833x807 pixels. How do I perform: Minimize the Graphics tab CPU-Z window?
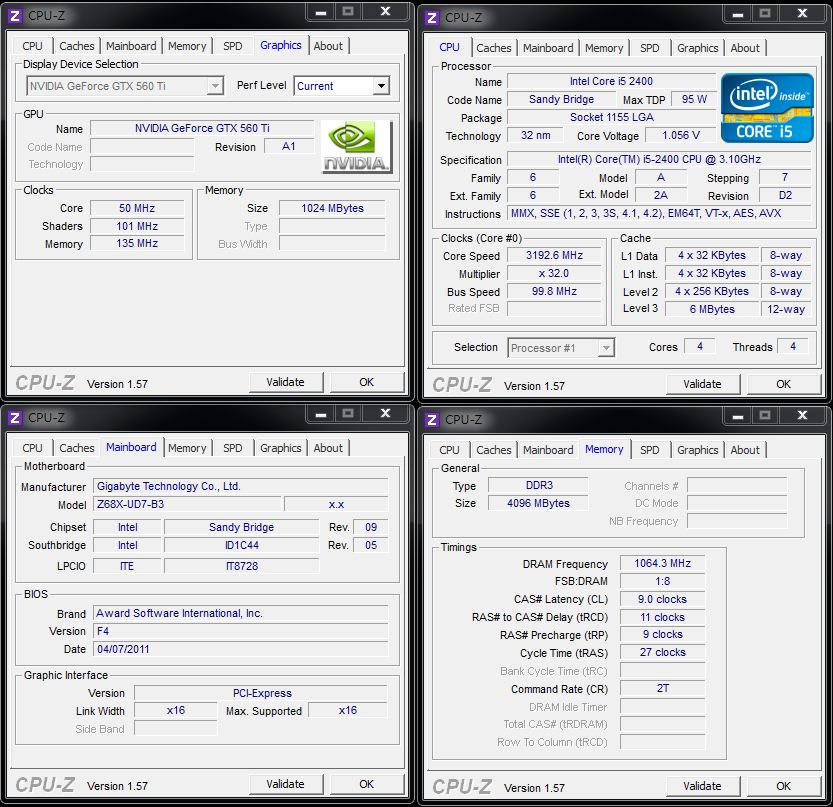coord(321,12)
